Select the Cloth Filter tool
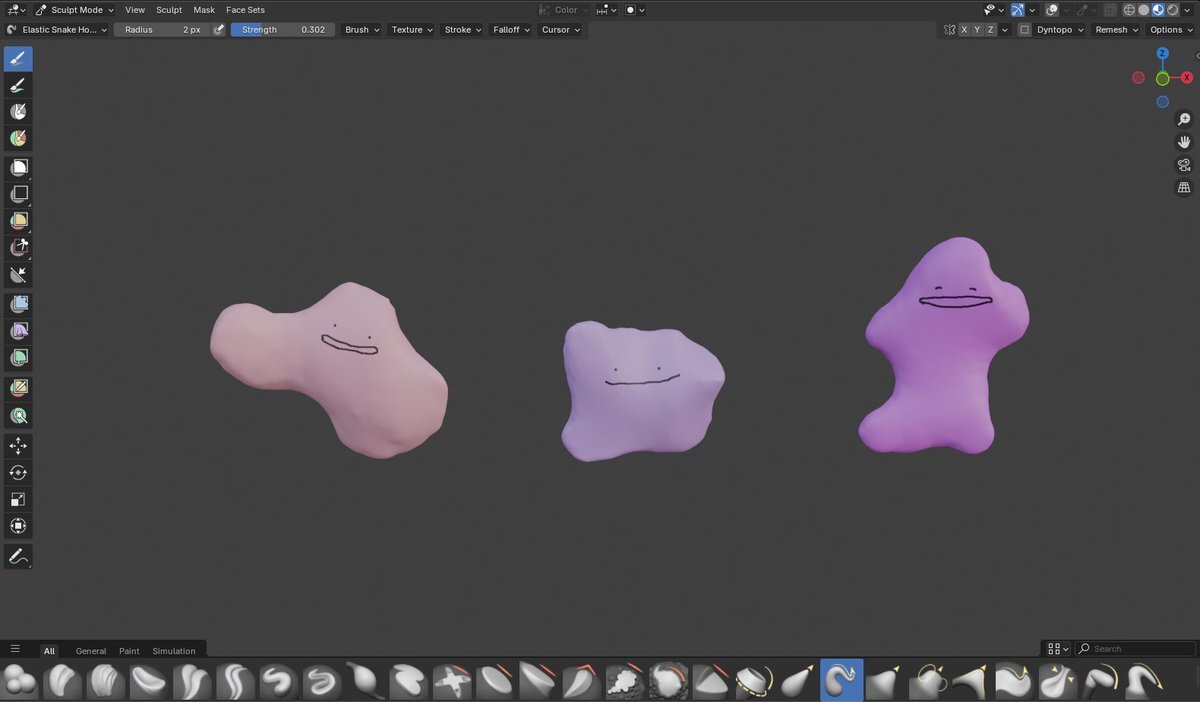The width and height of the screenshot is (1200, 702). [18, 331]
